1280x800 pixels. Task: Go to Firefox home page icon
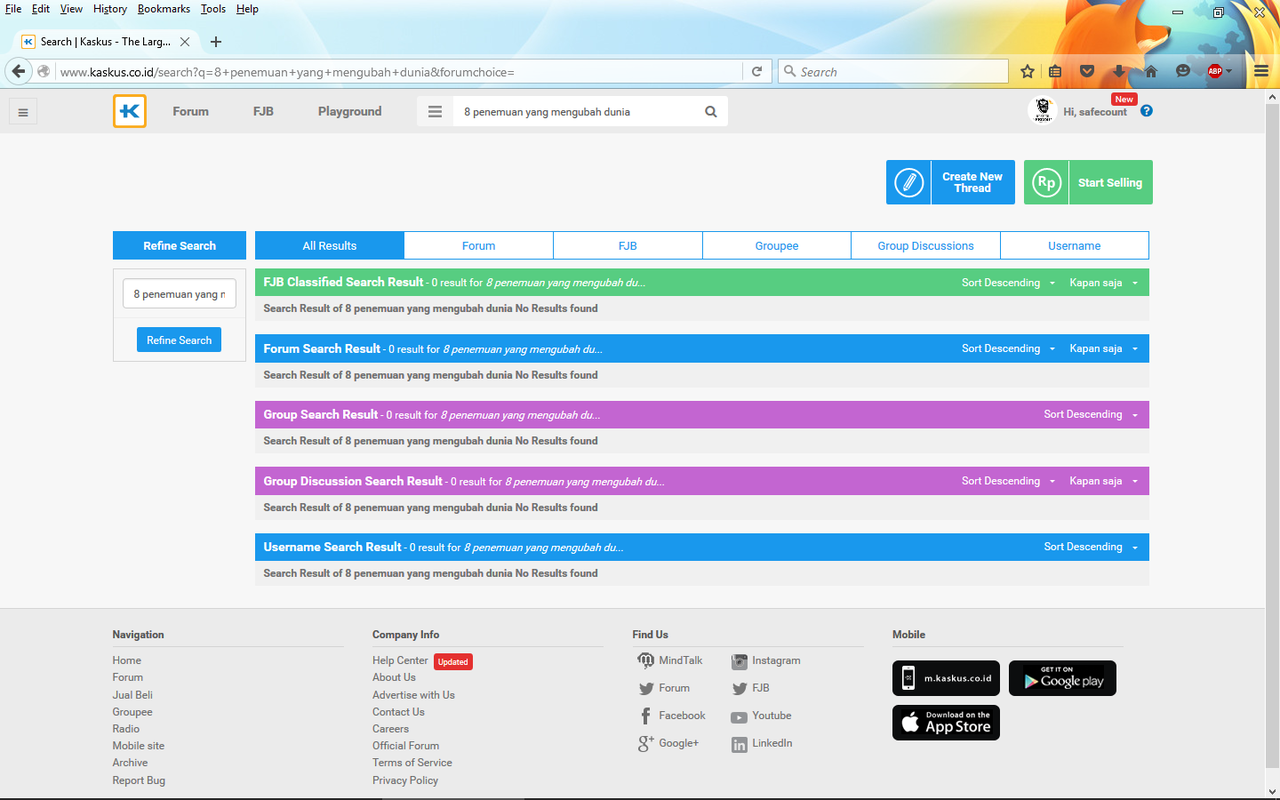1151,71
